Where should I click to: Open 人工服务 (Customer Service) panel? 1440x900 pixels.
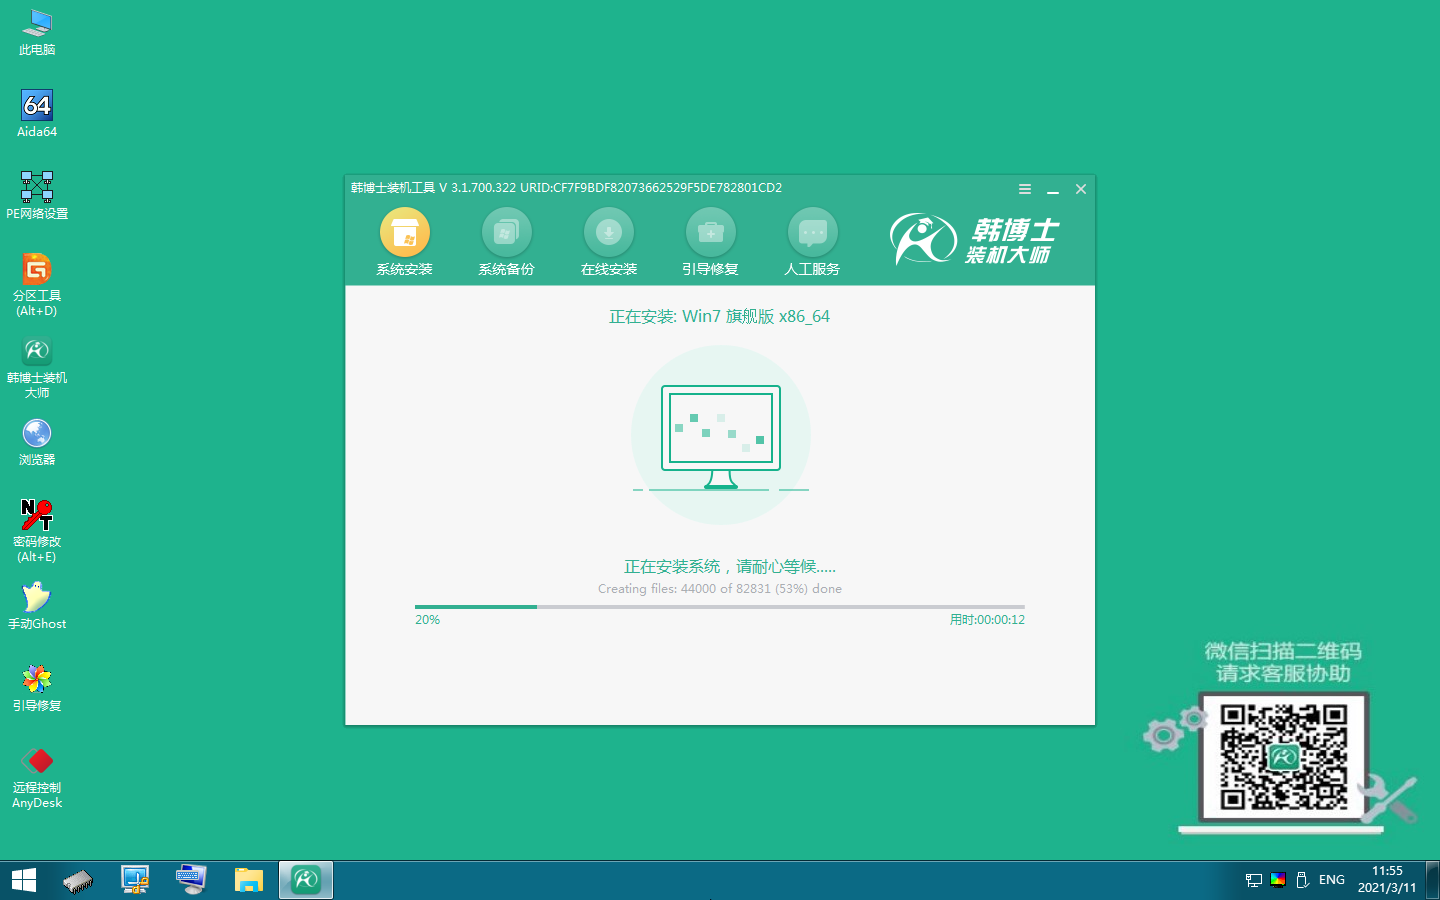tap(813, 240)
